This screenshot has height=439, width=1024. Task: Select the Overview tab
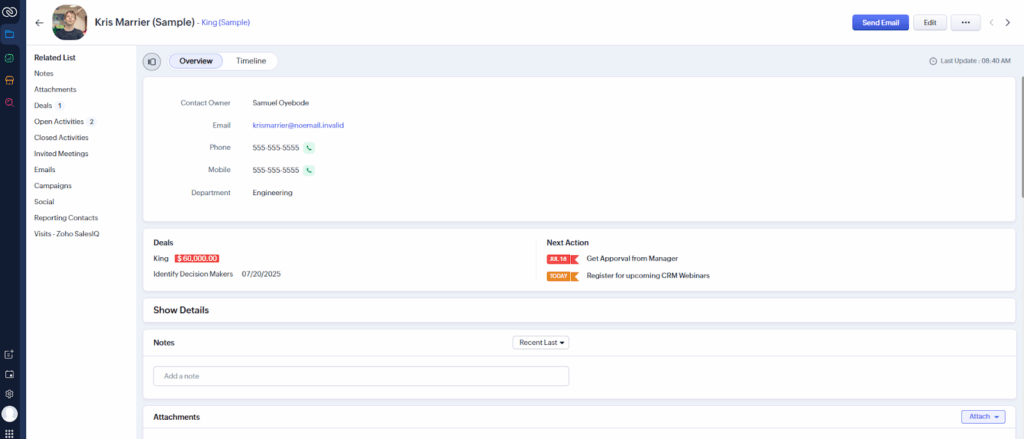(196, 61)
